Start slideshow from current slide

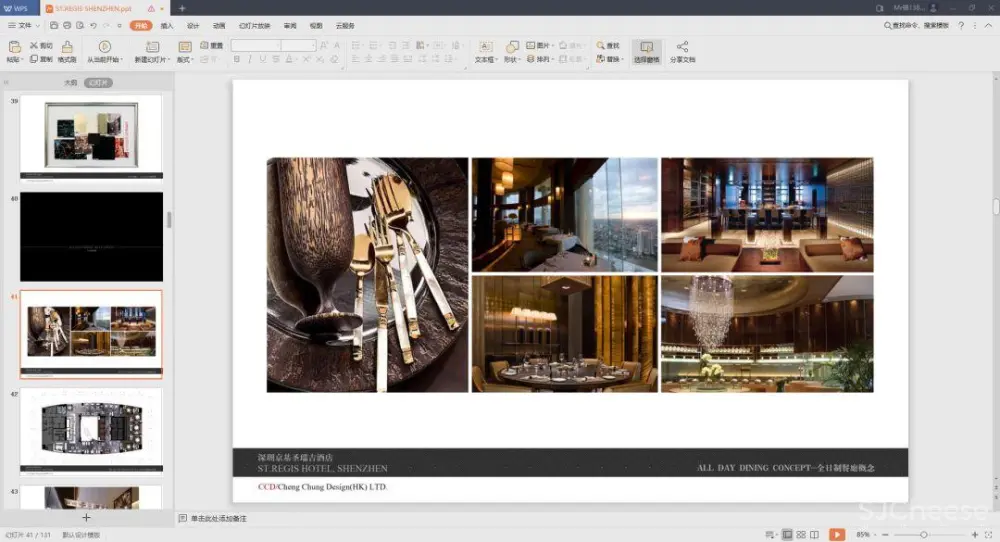coord(105,47)
